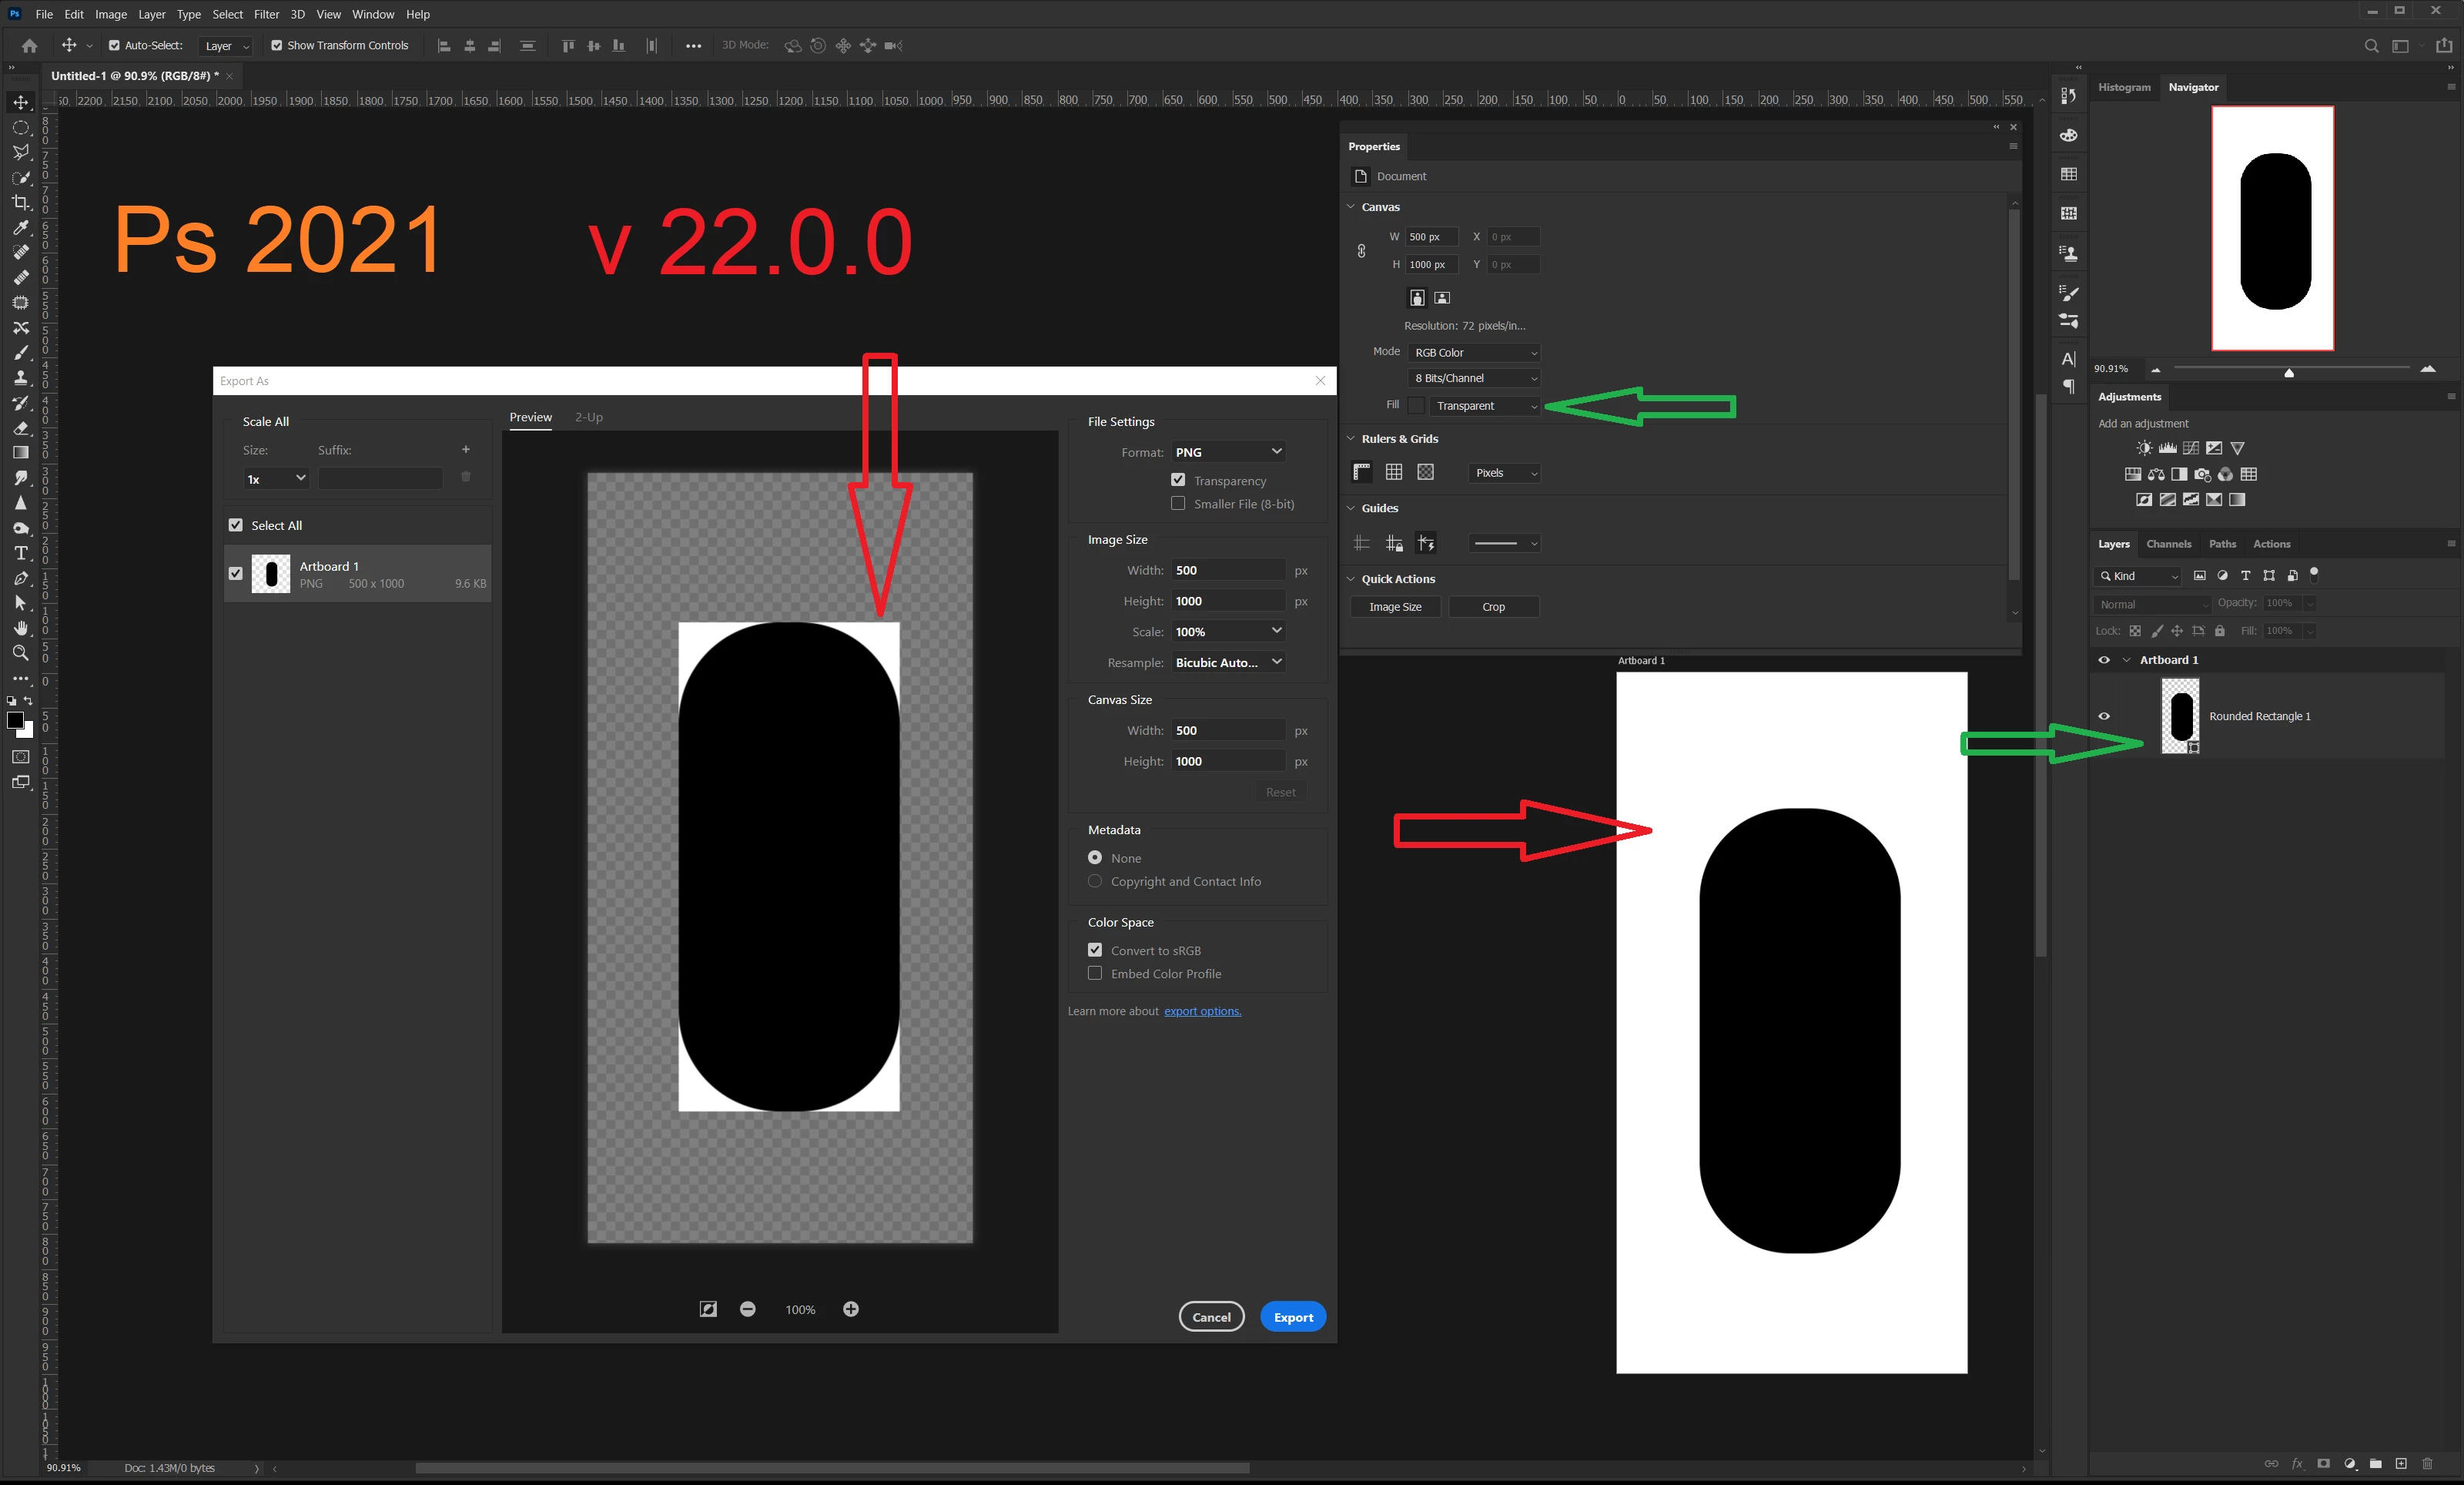
Task: Open the Resample Bicubic dropdown
Action: (1228, 662)
